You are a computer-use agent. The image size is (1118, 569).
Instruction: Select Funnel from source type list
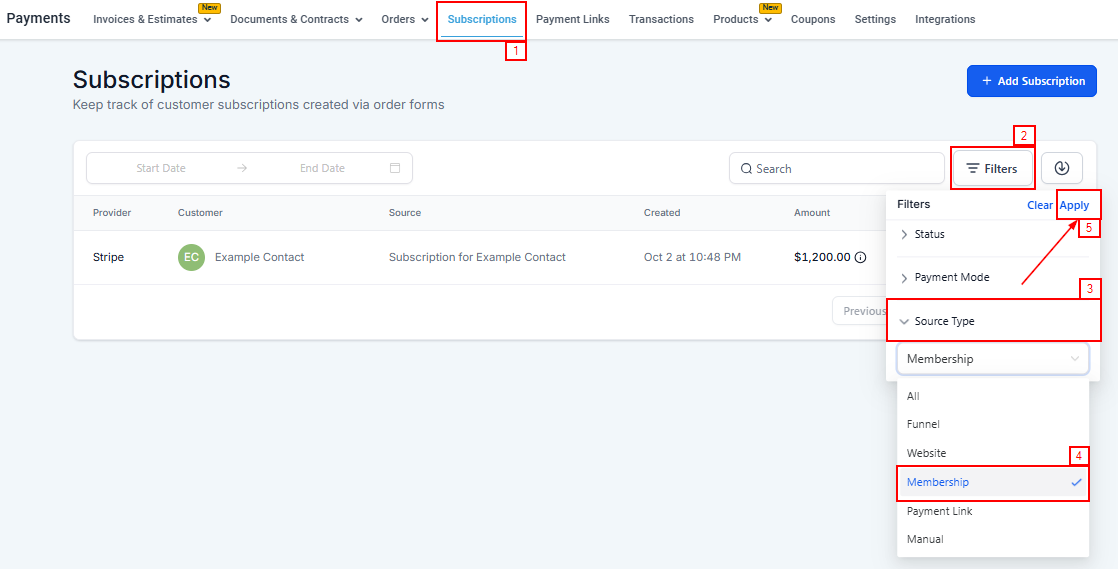pyautogui.click(x=923, y=424)
